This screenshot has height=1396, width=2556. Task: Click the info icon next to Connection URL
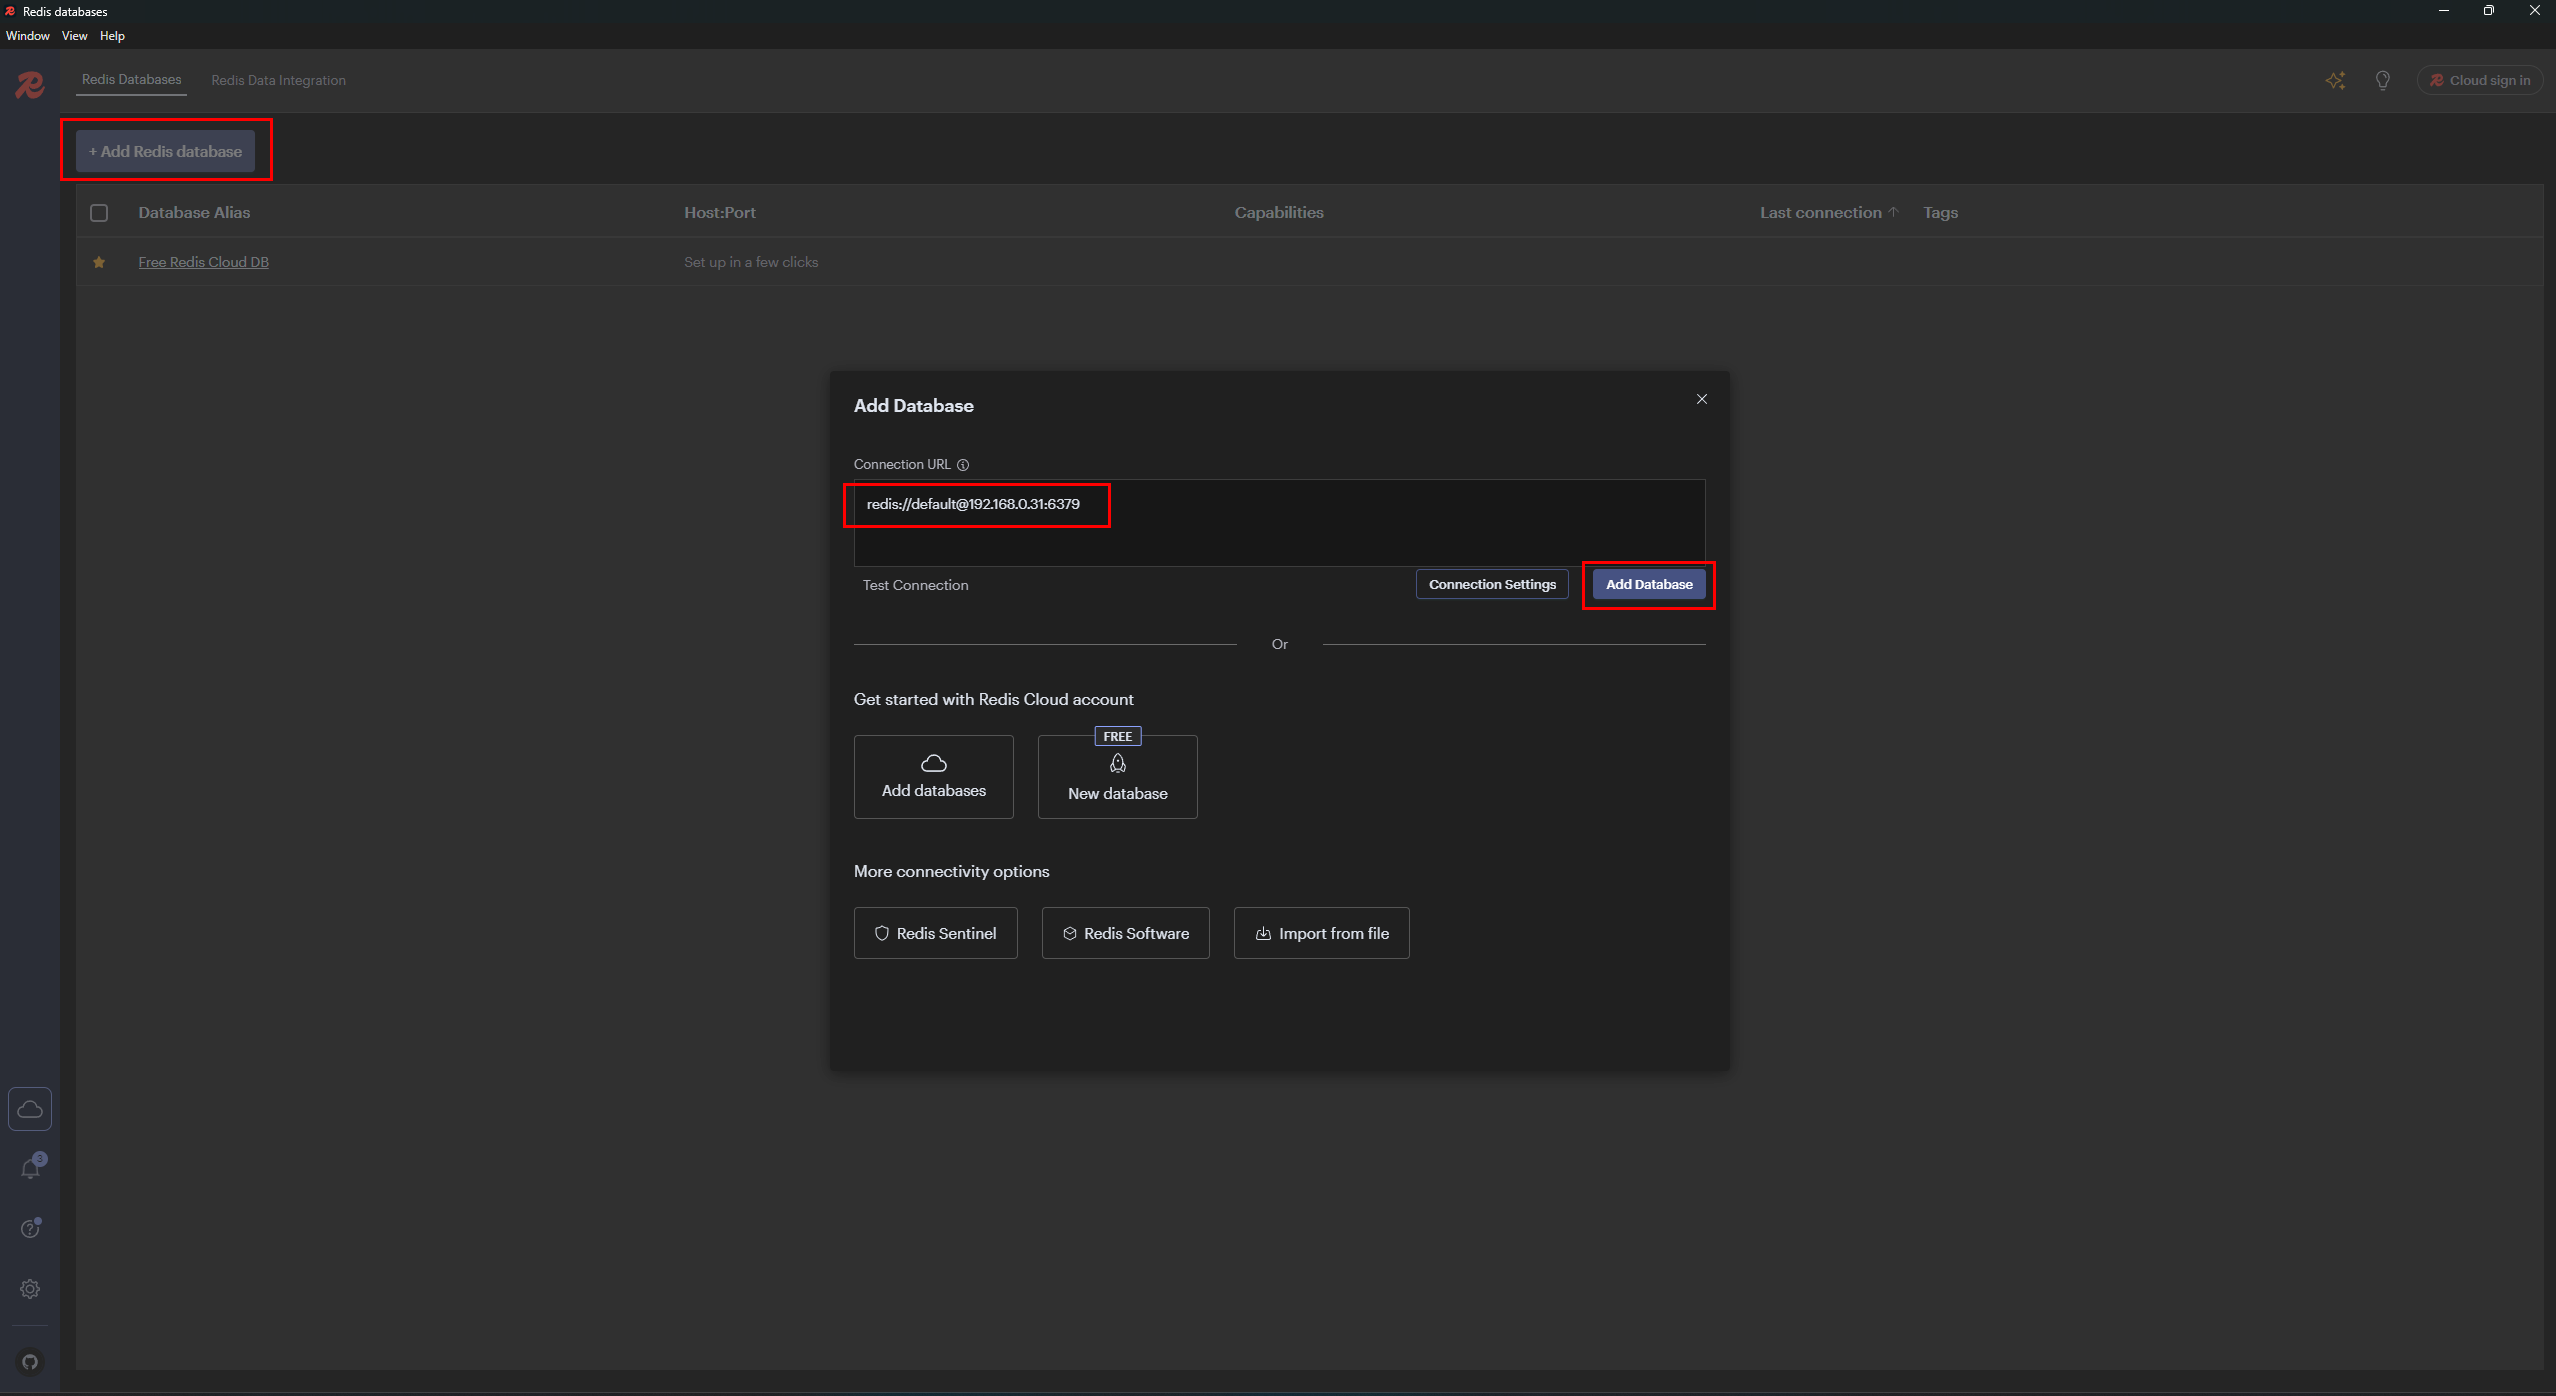[963, 465]
